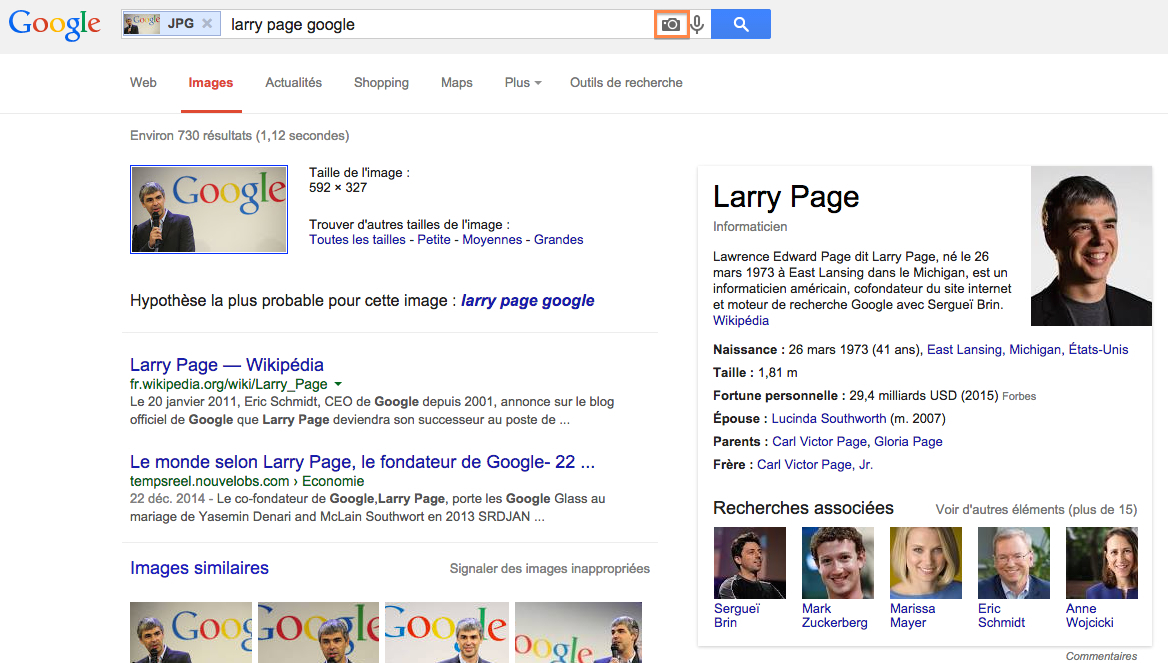Open Carl Victor Page, Jr. link

(815, 465)
